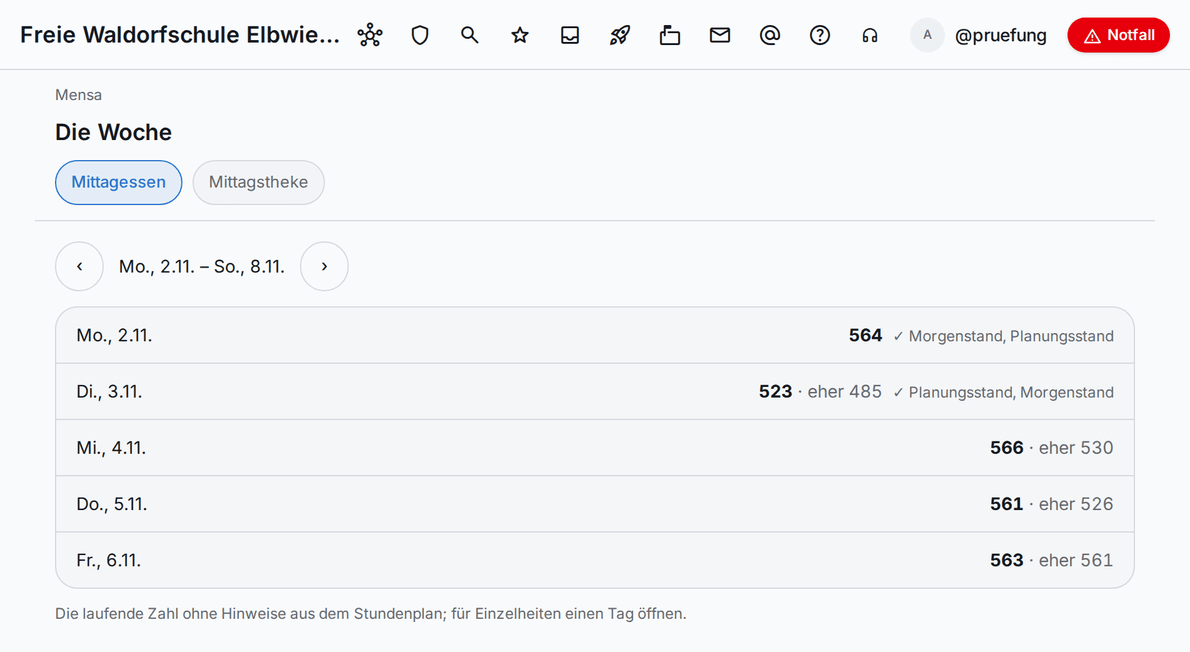Image resolution: width=1190 pixels, height=652 pixels.
Task: Open the folder icon in the header
Action: (x=670, y=35)
